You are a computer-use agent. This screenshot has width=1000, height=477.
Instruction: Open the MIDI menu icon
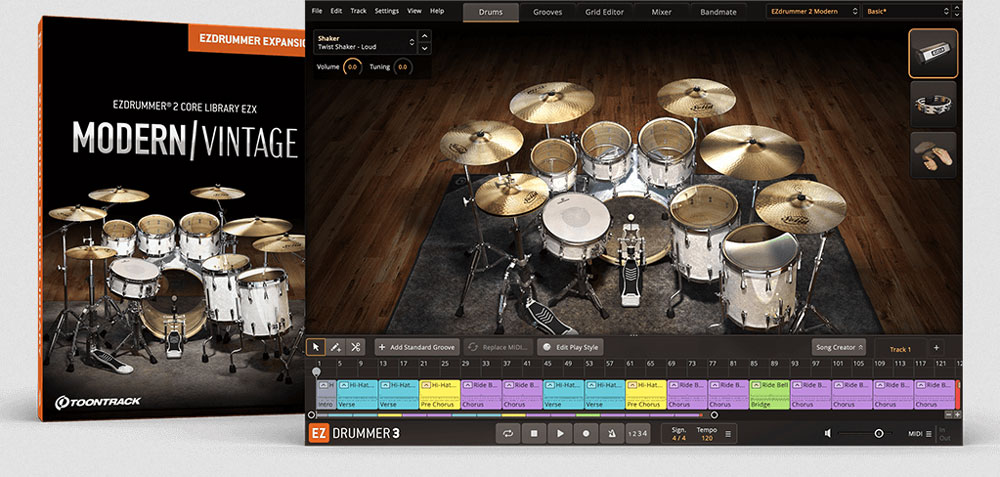[x=929, y=434]
